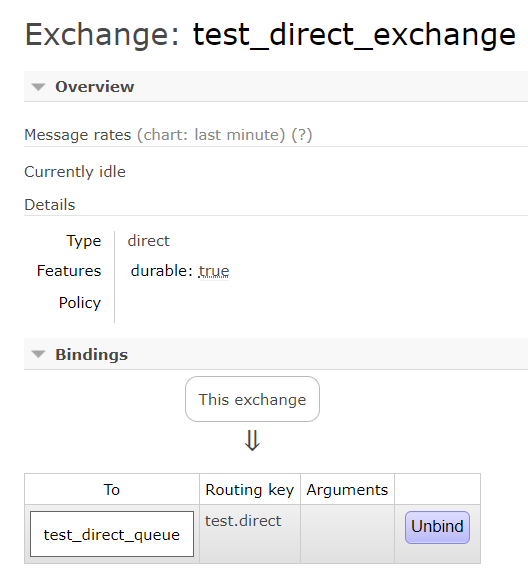This screenshot has height=584, width=528.
Task: Click the downward double arrow icon
Action: click(x=252, y=440)
